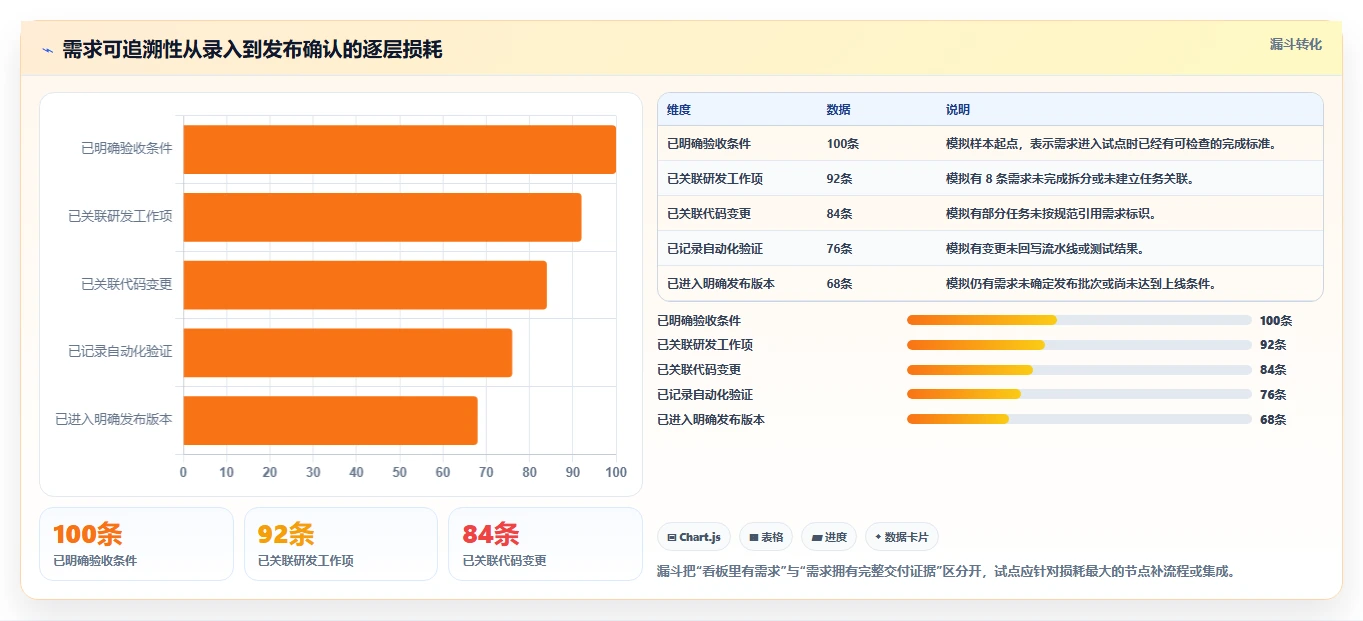Click the 已进入明确发布版本 progress bar showing 68条
The height and width of the screenshot is (621, 1363).
1079,419
